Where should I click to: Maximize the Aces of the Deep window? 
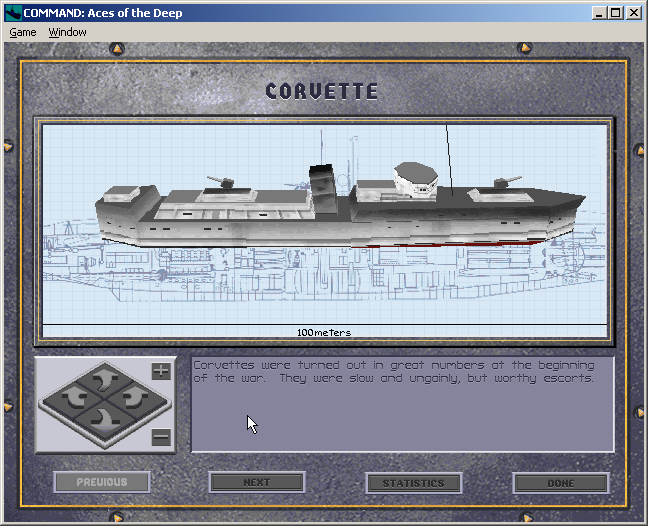[616, 13]
